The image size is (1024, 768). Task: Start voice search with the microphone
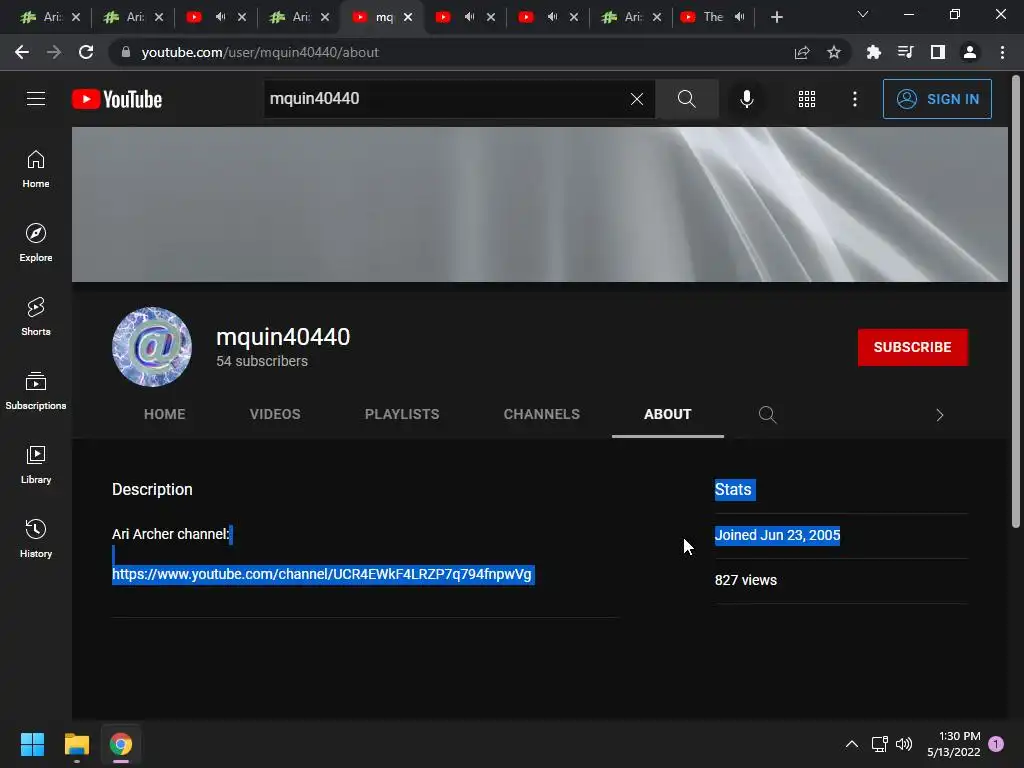tap(746, 99)
